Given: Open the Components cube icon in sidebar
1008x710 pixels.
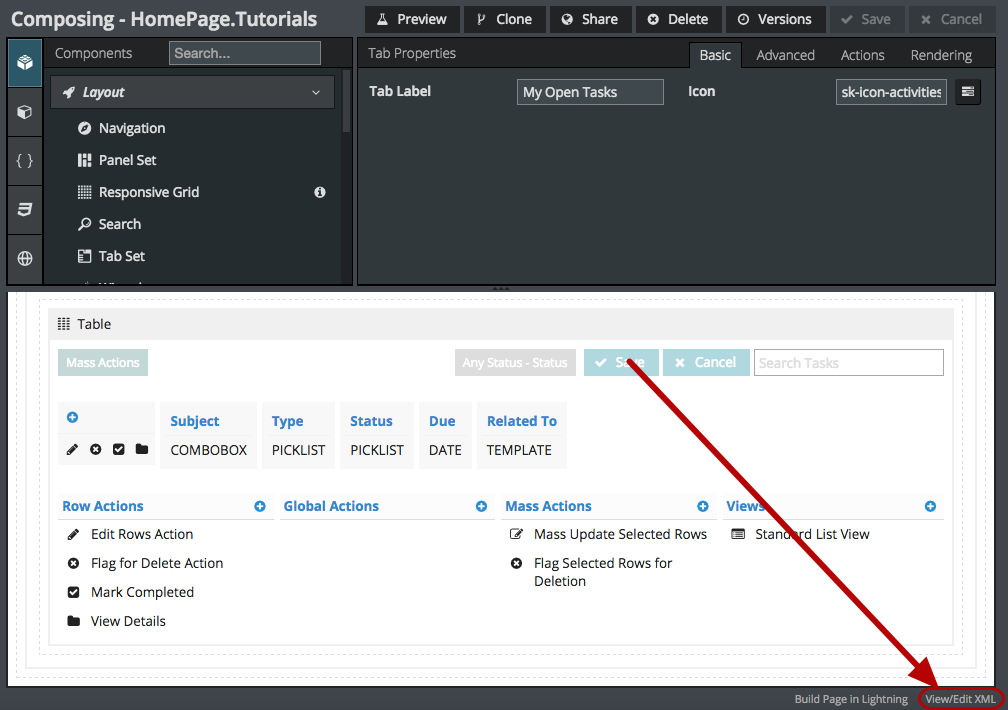Looking at the screenshot, I should coord(25,63).
